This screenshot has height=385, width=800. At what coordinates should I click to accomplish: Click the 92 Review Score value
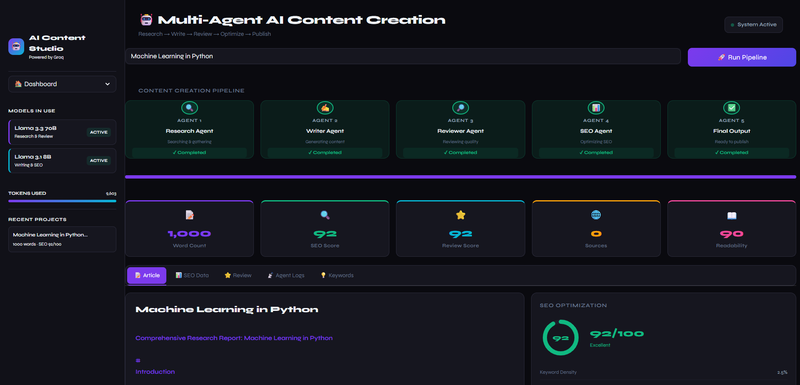point(460,234)
